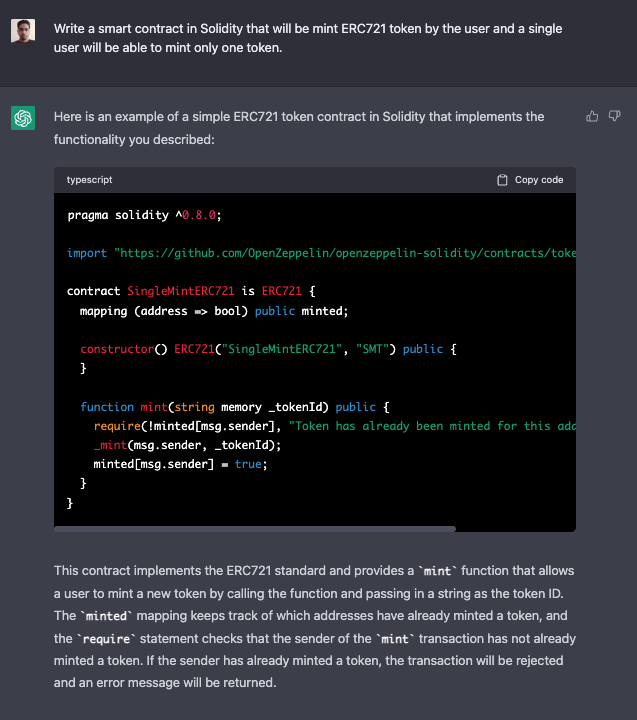Click the require statement in the code
637x720 pixels.
[188, 426]
